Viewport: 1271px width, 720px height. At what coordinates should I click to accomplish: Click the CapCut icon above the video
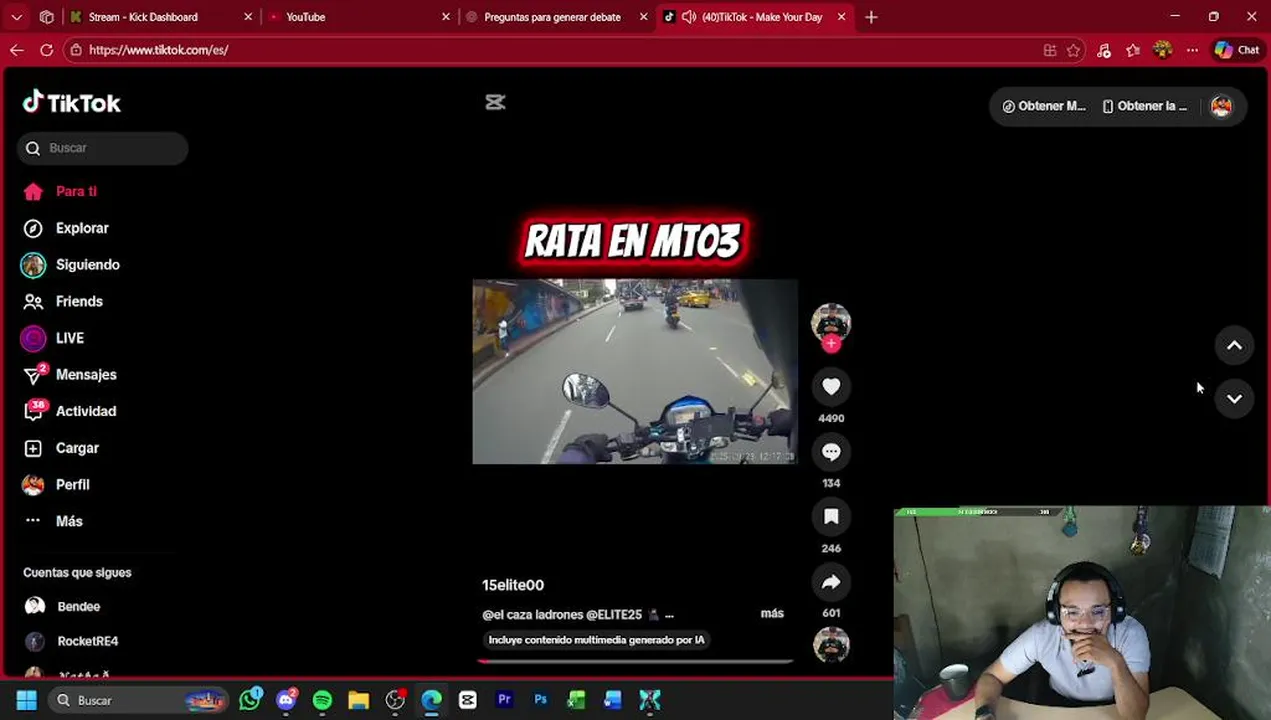pyautogui.click(x=495, y=102)
